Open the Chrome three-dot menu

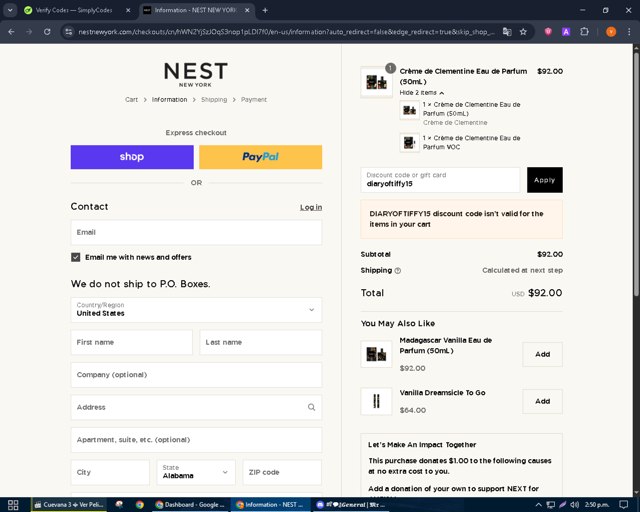[x=629, y=31]
